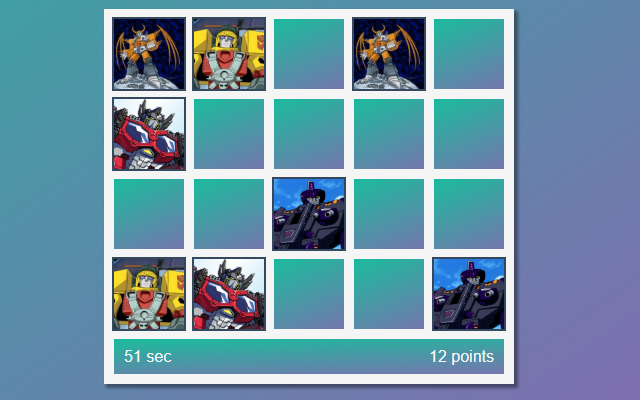The image size is (640, 400).
Task: Flip the face-down card above the bottom-right purple robot
Action: [x=469, y=214]
